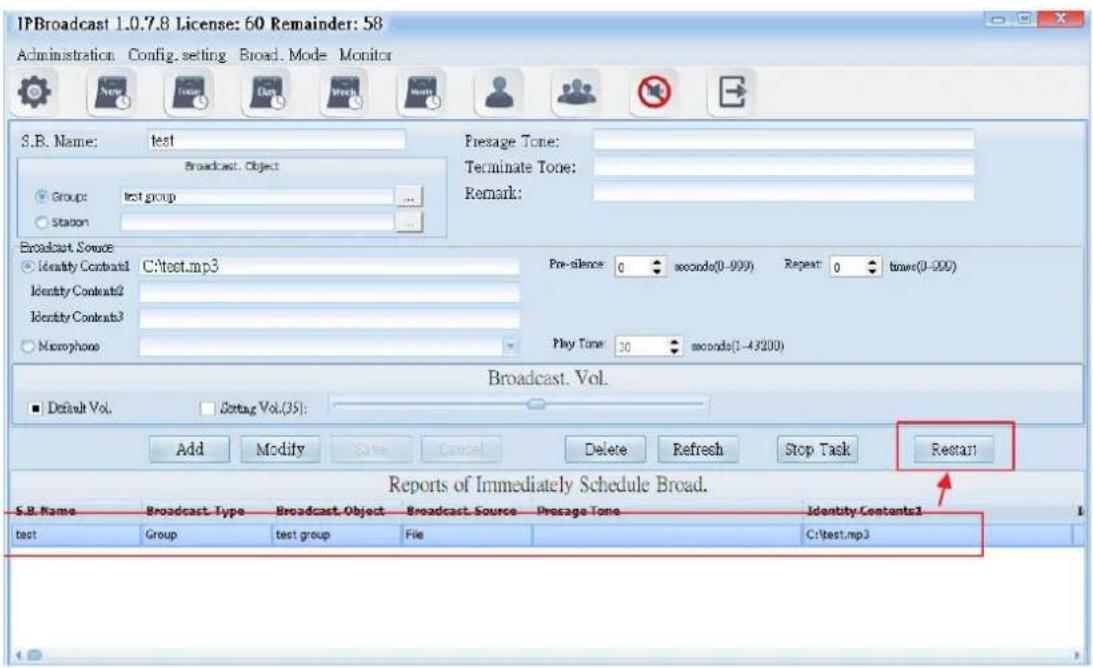Open the Month schedule calendar icon

click(x=423, y=92)
